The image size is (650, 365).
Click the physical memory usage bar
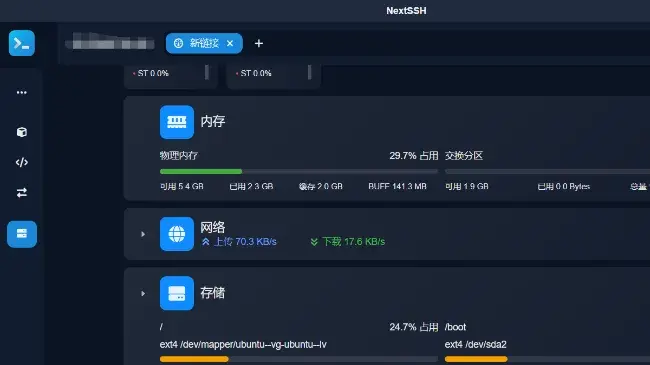click(298, 171)
